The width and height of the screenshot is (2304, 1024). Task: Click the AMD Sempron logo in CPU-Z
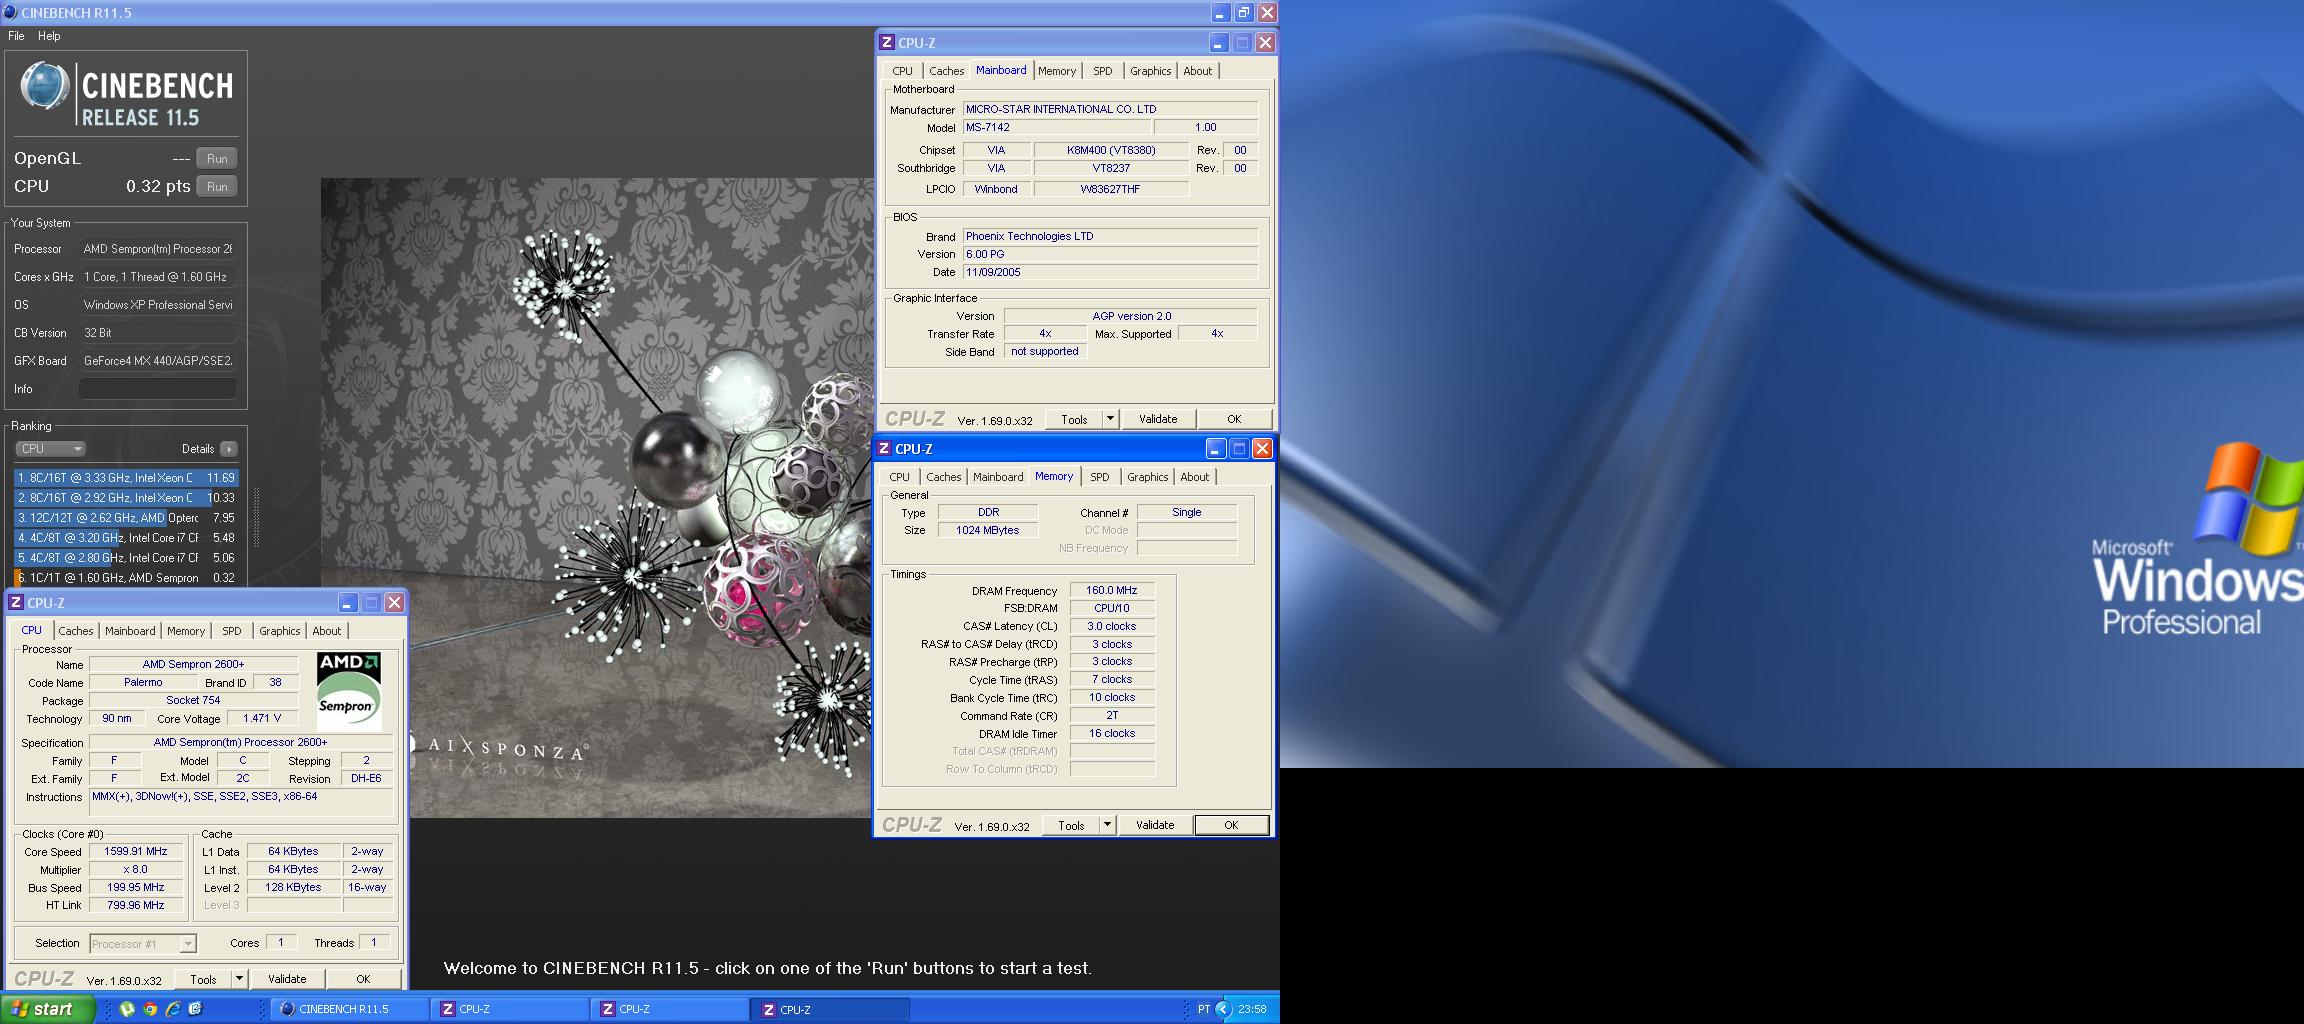348,691
